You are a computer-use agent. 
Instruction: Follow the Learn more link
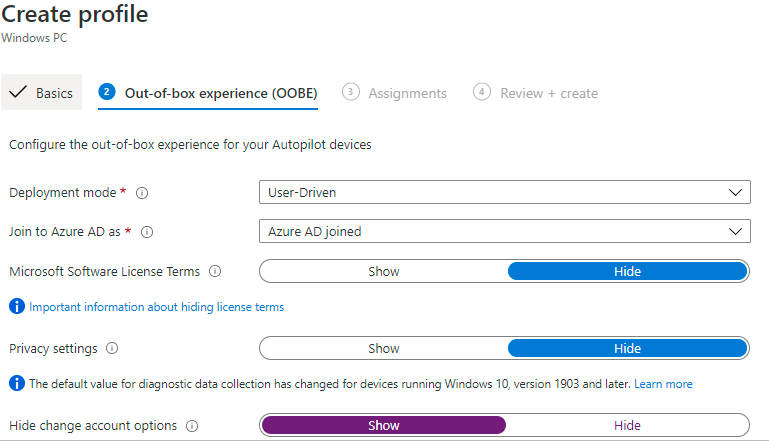click(x=663, y=384)
